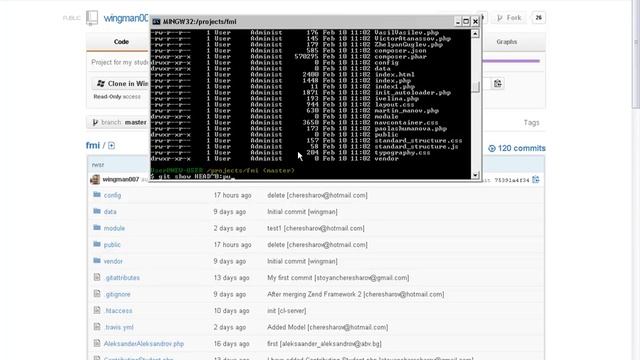Open the data folder link

click(110, 212)
